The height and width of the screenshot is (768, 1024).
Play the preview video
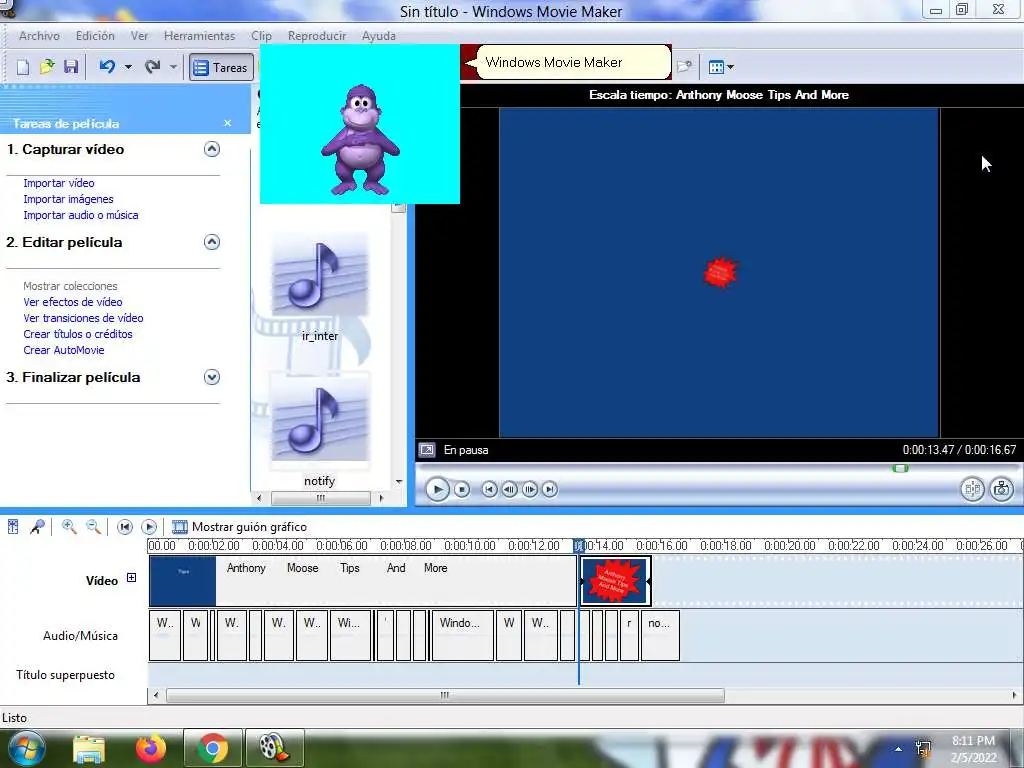coord(437,489)
